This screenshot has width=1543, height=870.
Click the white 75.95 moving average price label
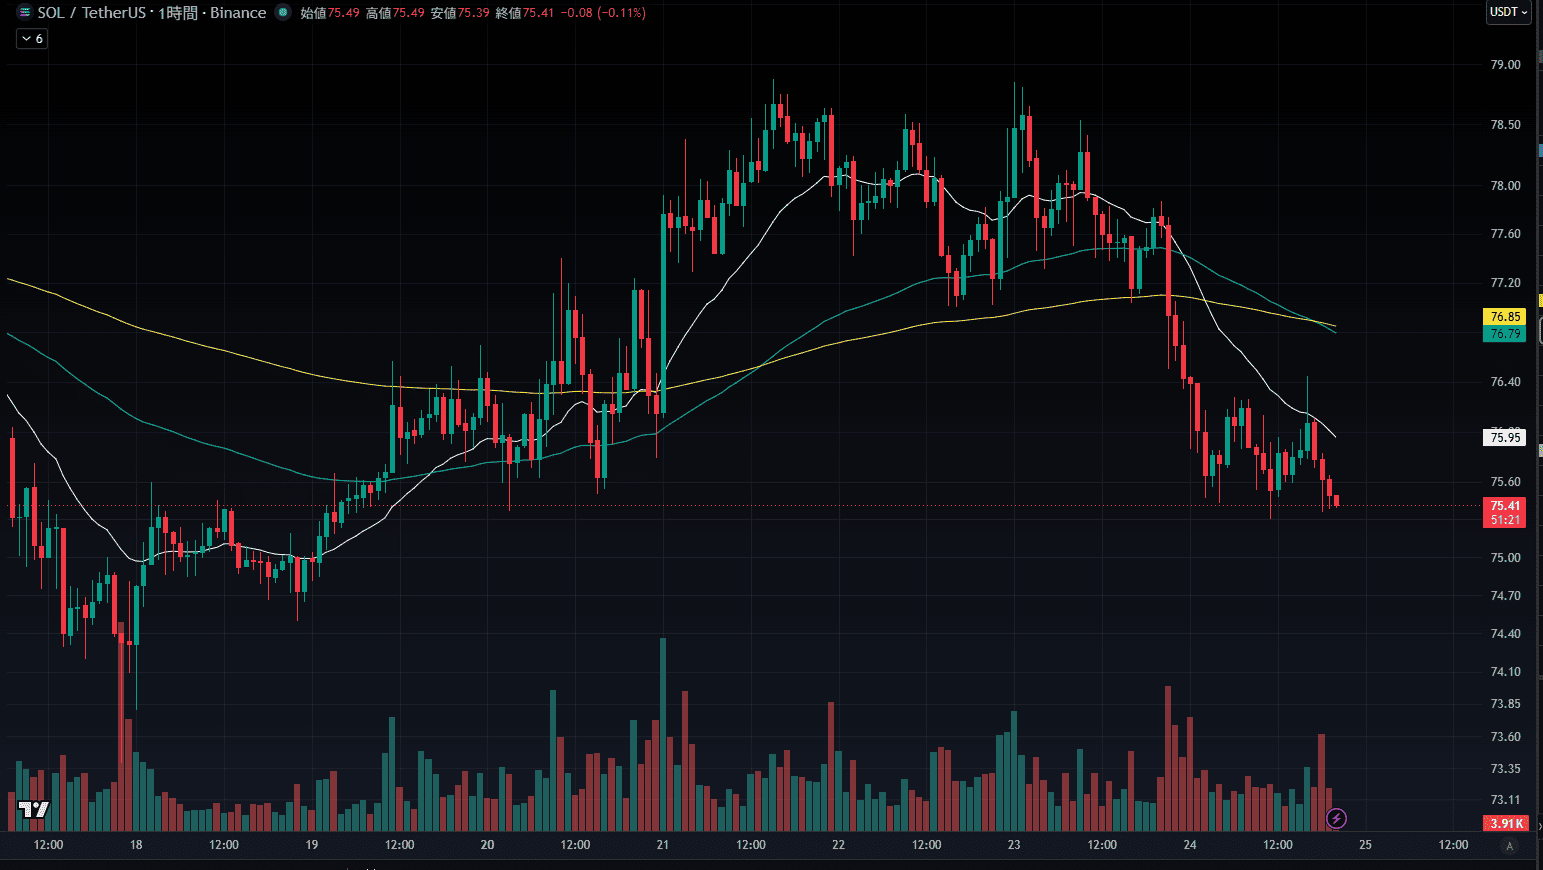tap(1505, 437)
